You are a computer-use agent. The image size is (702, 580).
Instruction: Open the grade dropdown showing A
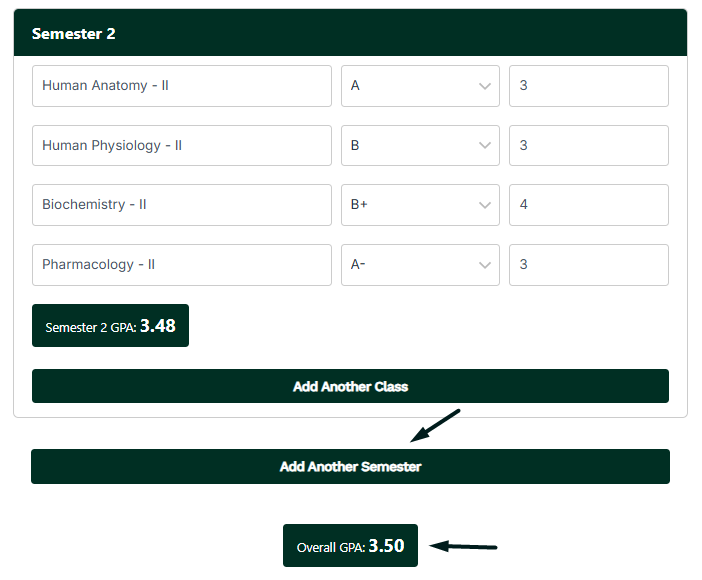click(420, 86)
